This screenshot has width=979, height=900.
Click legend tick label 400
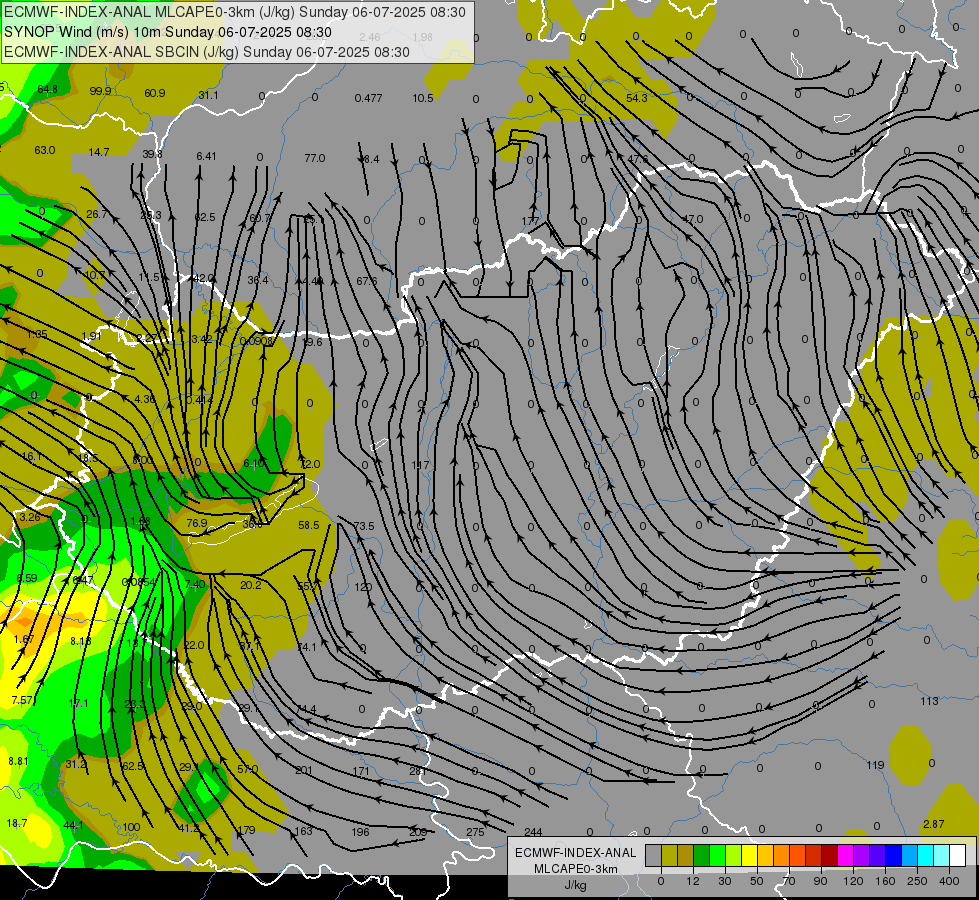[948, 881]
